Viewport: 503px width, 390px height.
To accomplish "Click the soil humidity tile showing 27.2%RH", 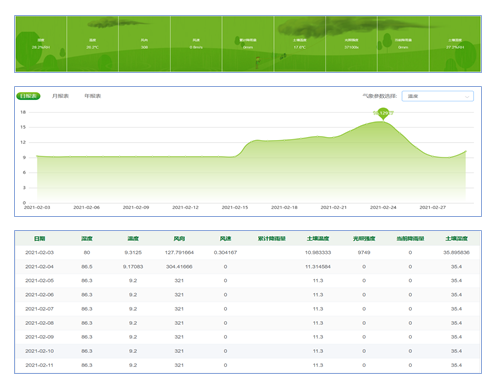I will click(x=455, y=44).
